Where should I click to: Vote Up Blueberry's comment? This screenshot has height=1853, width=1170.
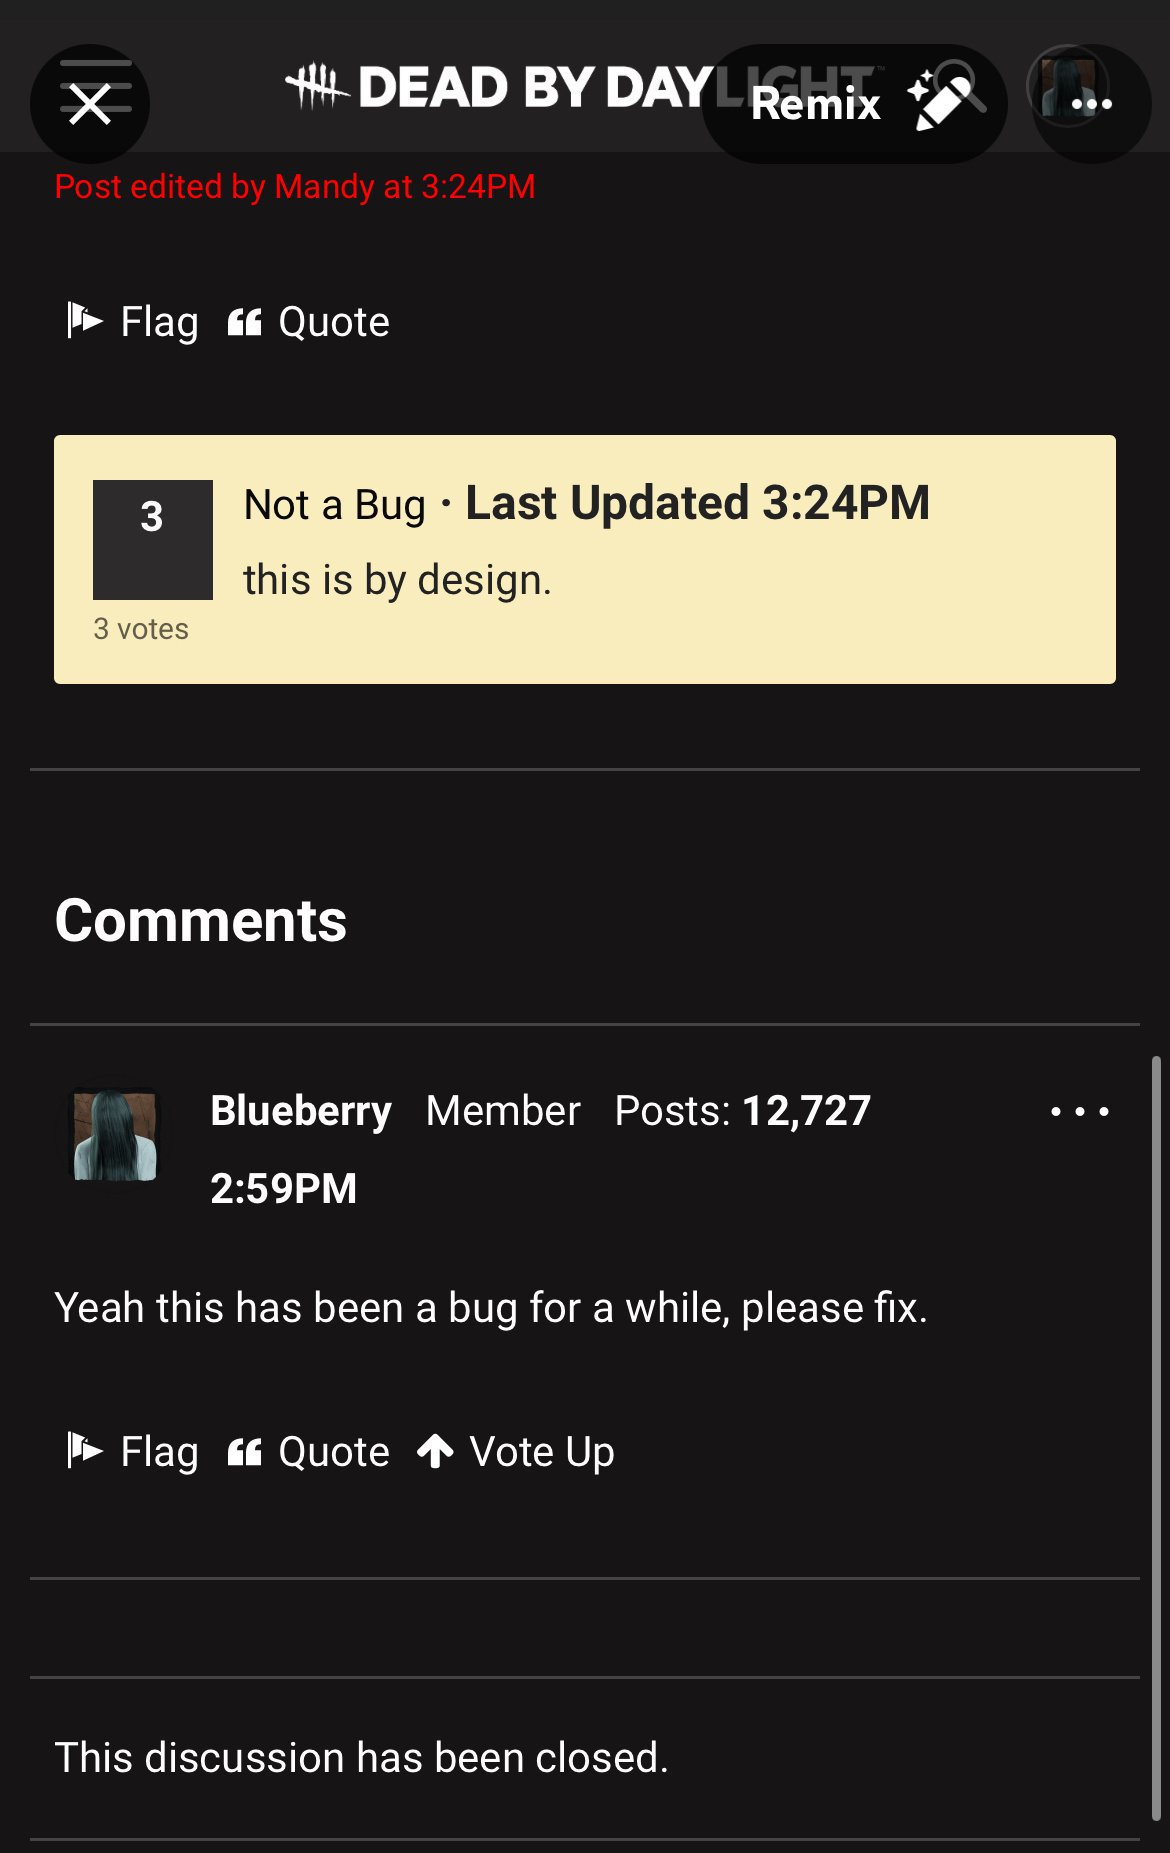click(x=515, y=1451)
